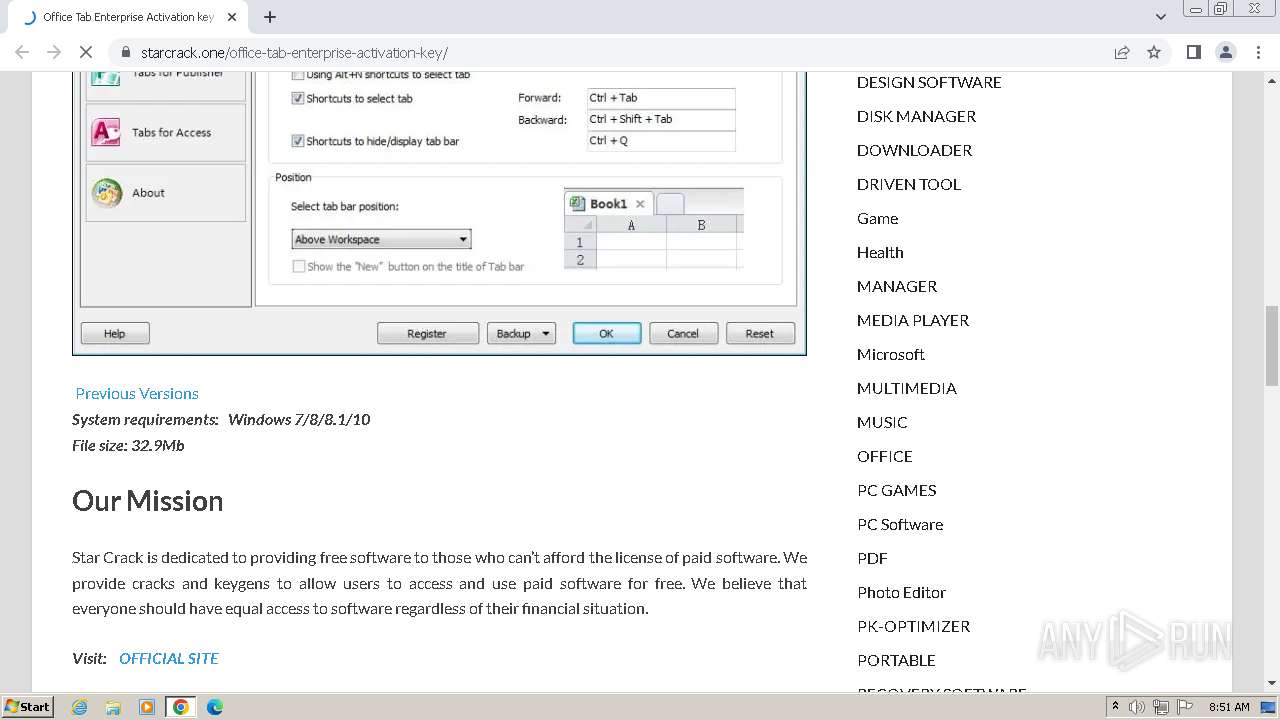Open MUSIC category

click(x=882, y=422)
